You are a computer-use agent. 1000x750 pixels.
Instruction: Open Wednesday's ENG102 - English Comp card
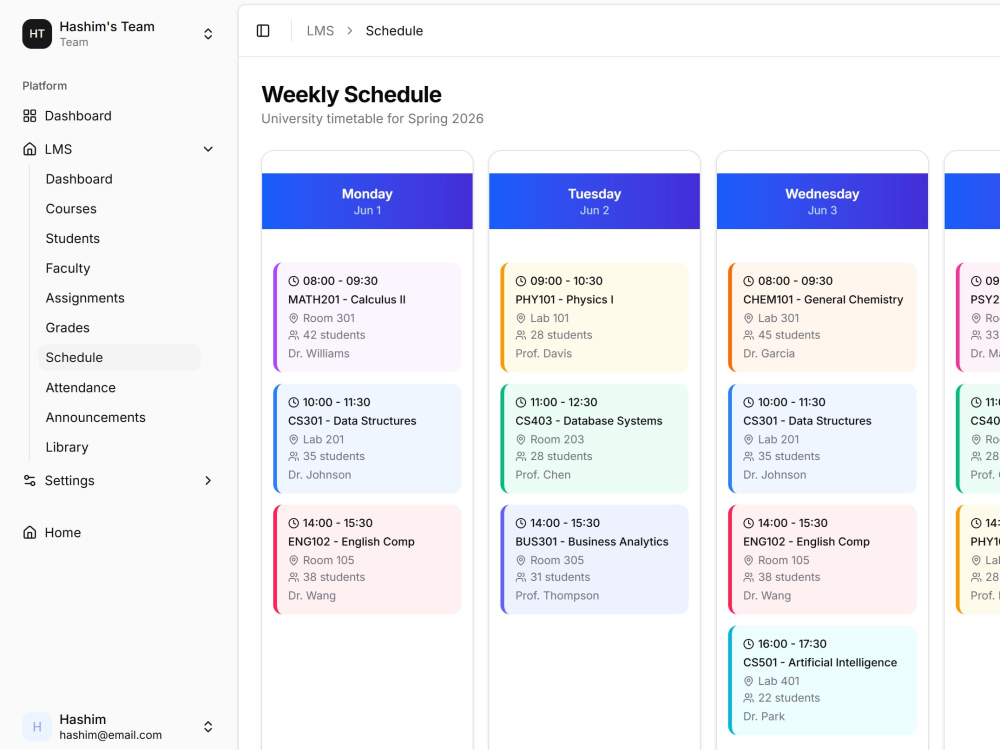[x=822, y=559]
